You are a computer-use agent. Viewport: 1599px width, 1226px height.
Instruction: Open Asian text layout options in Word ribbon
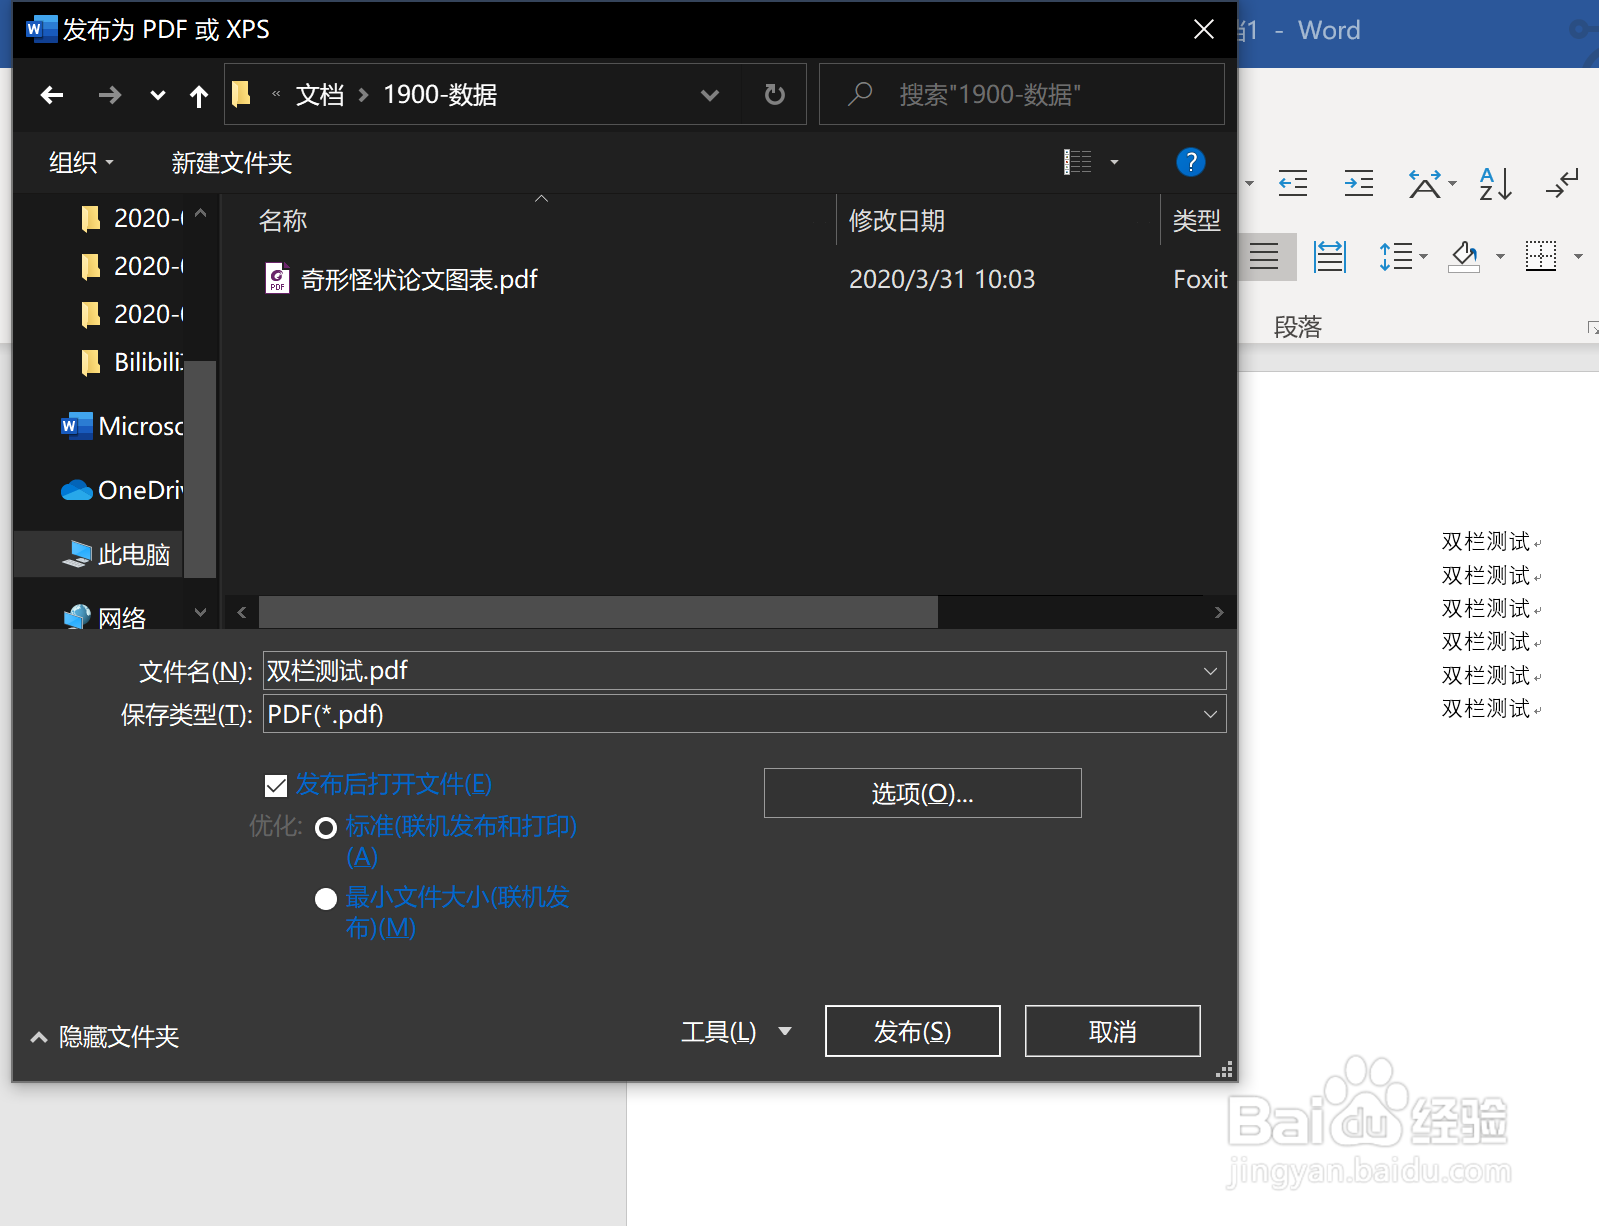[1425, 183]
